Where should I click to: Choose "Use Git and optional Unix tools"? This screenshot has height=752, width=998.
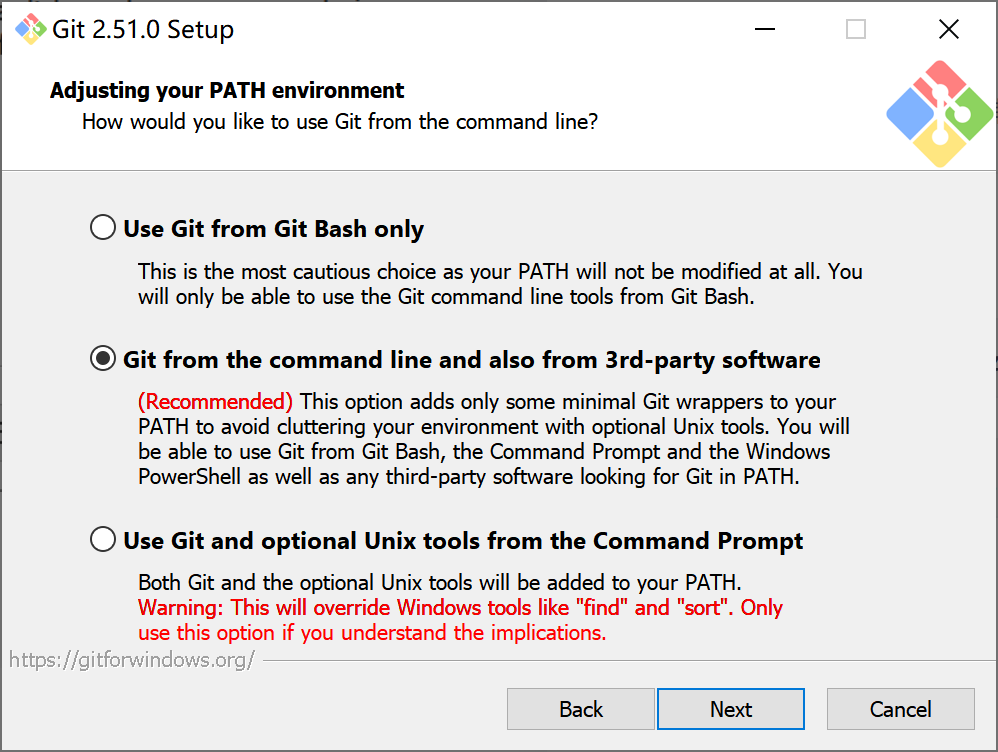[x=102, y=539]
